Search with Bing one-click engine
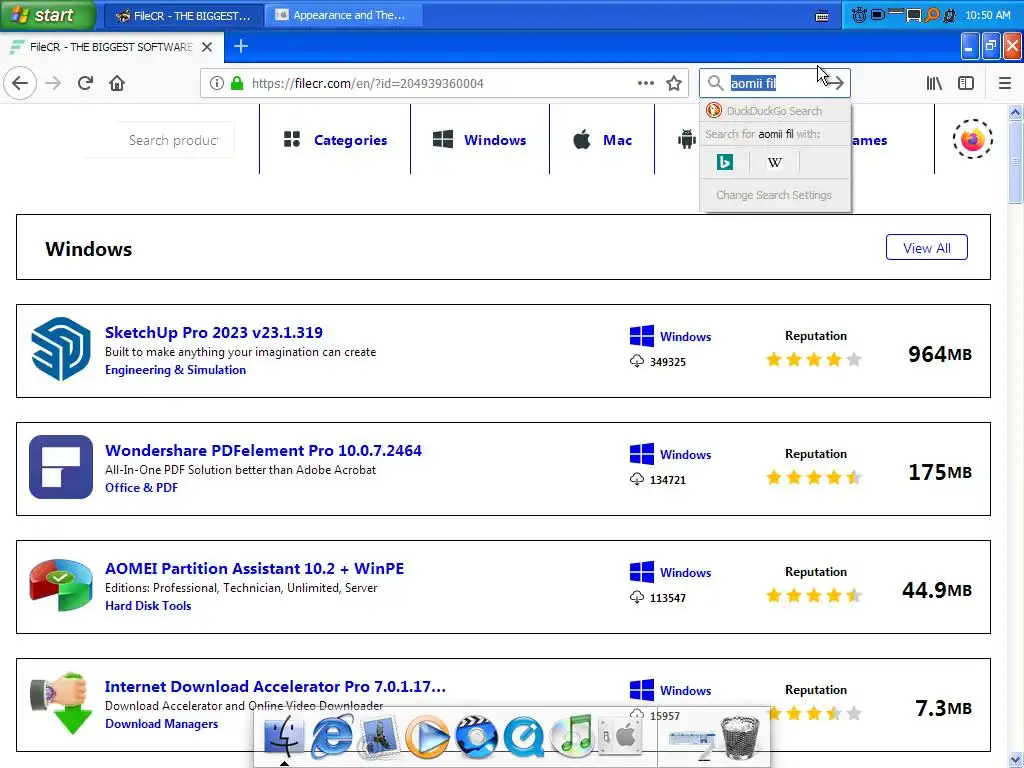This screenshot has width=1024, height=768. [725, 162]
